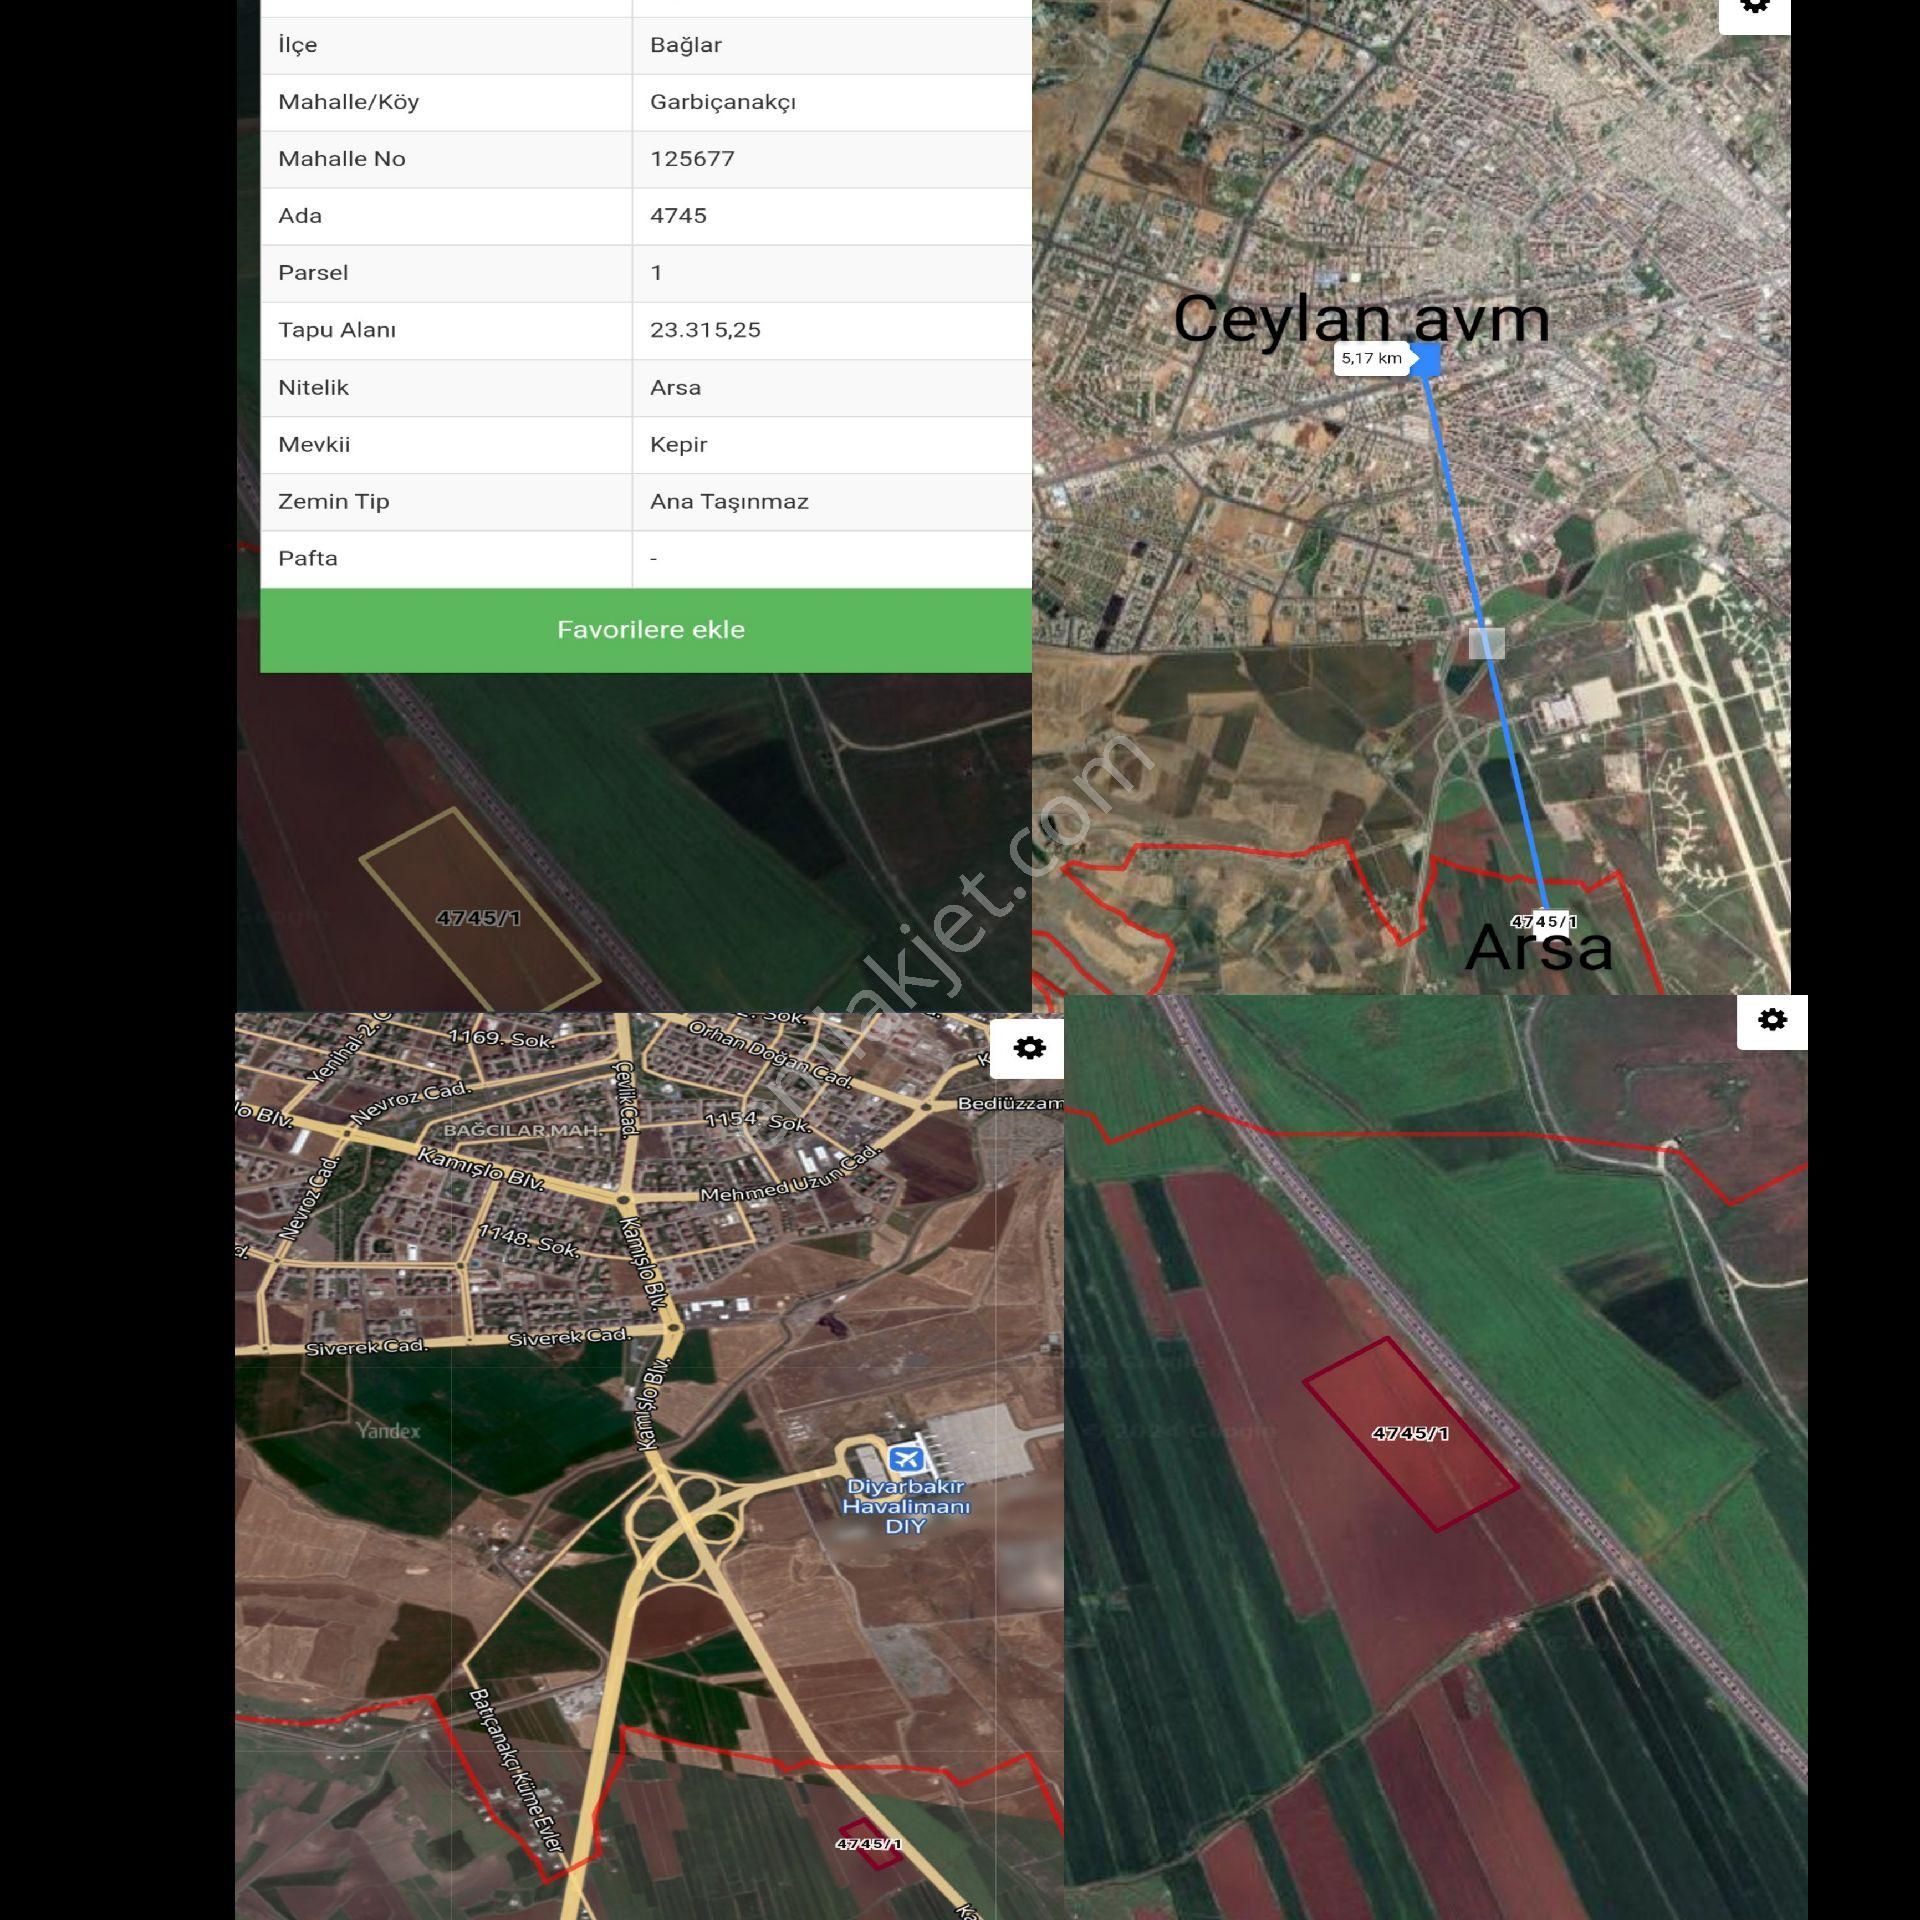Click the Zemin Tip row label
The image size is (1920, 1920).
click(333, 502)
